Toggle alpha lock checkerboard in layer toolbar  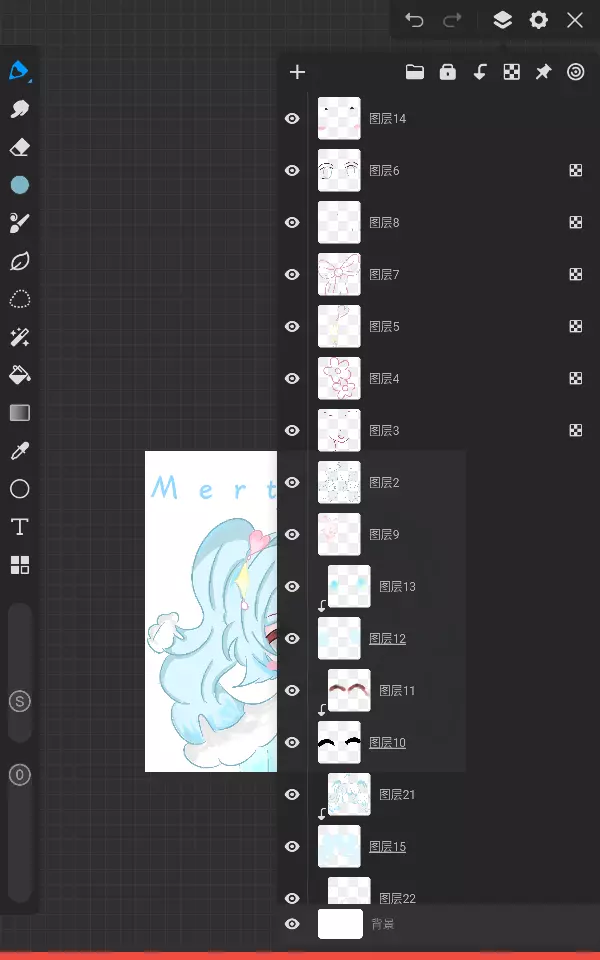[x=512, y=72]
